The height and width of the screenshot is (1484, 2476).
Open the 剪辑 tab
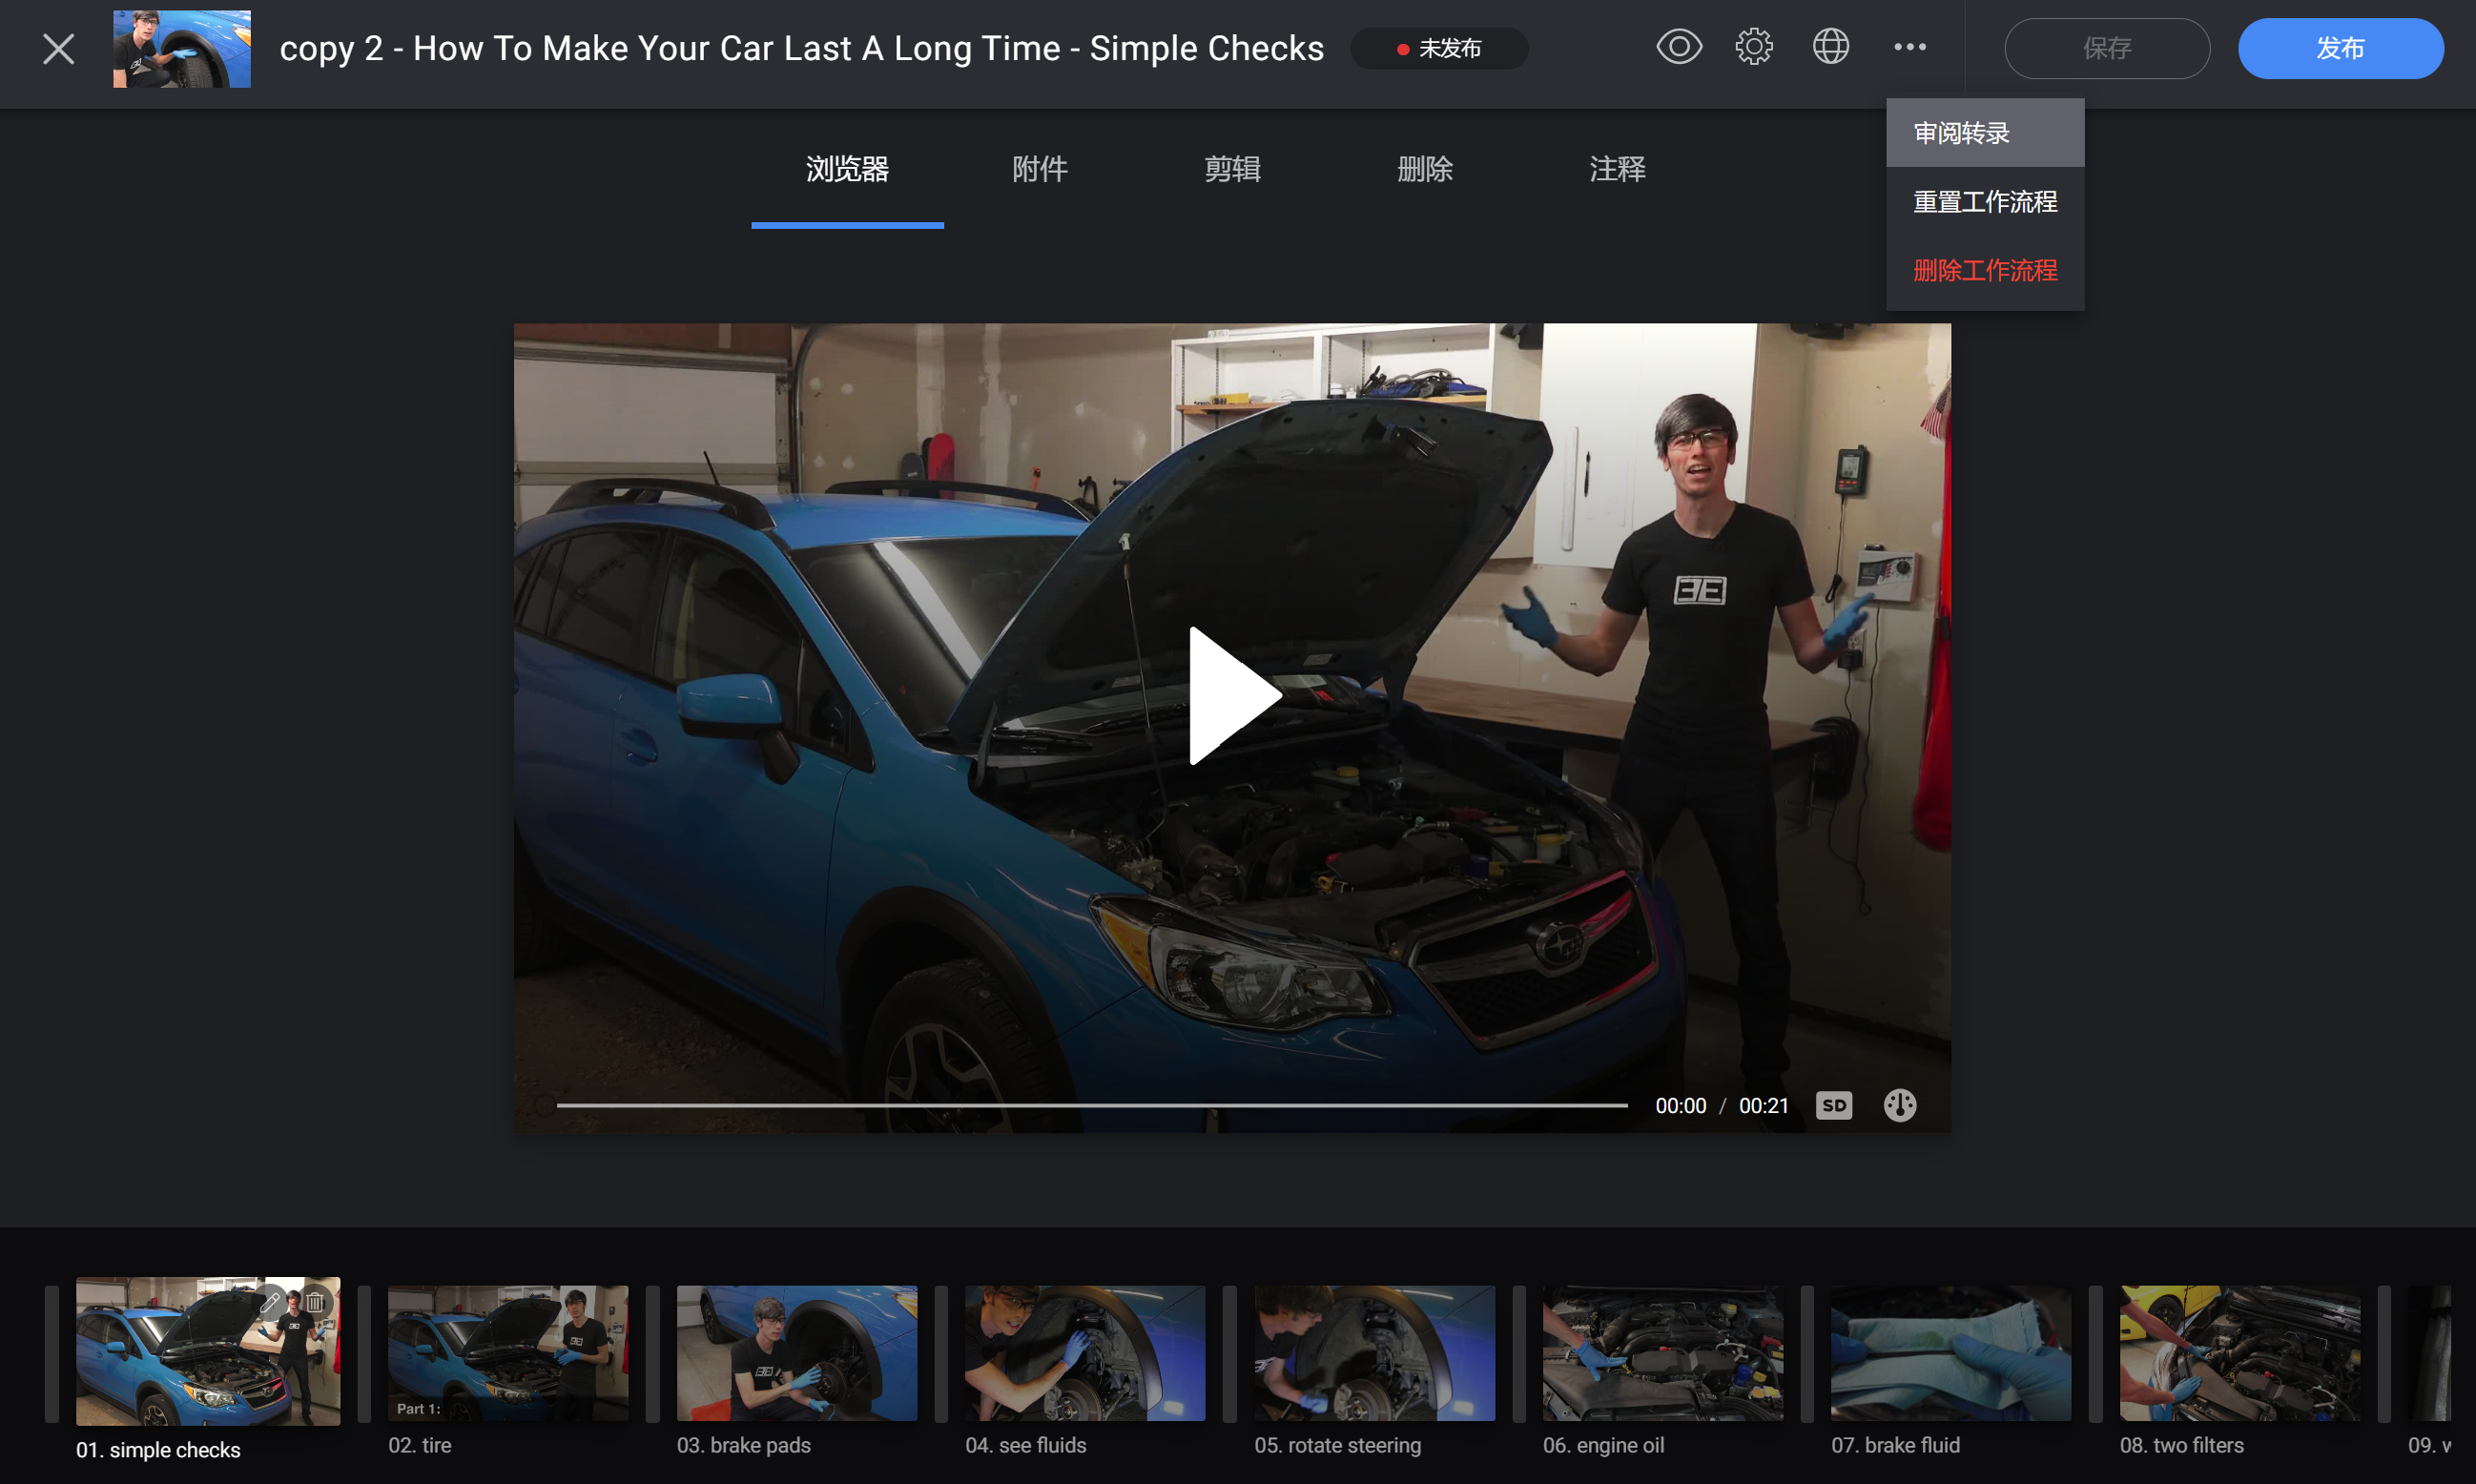point(1232,169)
